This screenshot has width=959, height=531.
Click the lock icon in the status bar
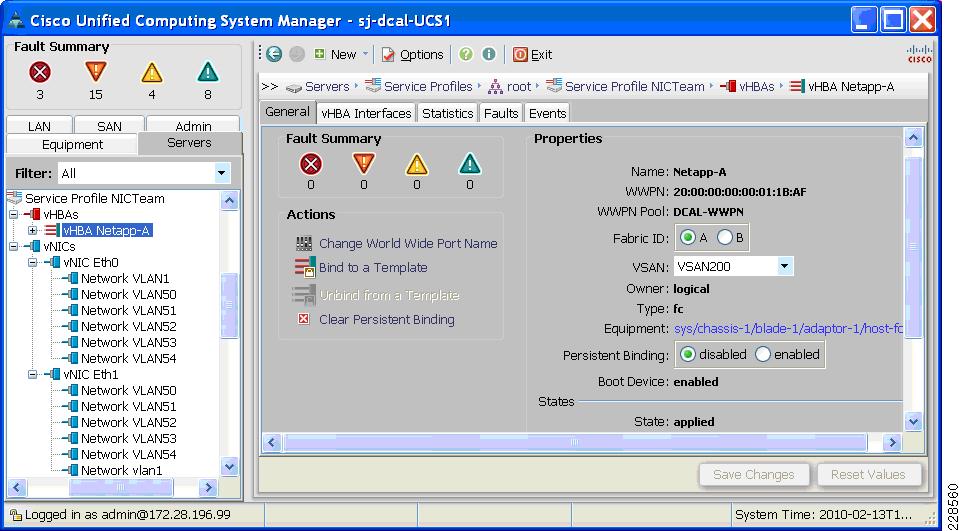(x=16, y=515)
